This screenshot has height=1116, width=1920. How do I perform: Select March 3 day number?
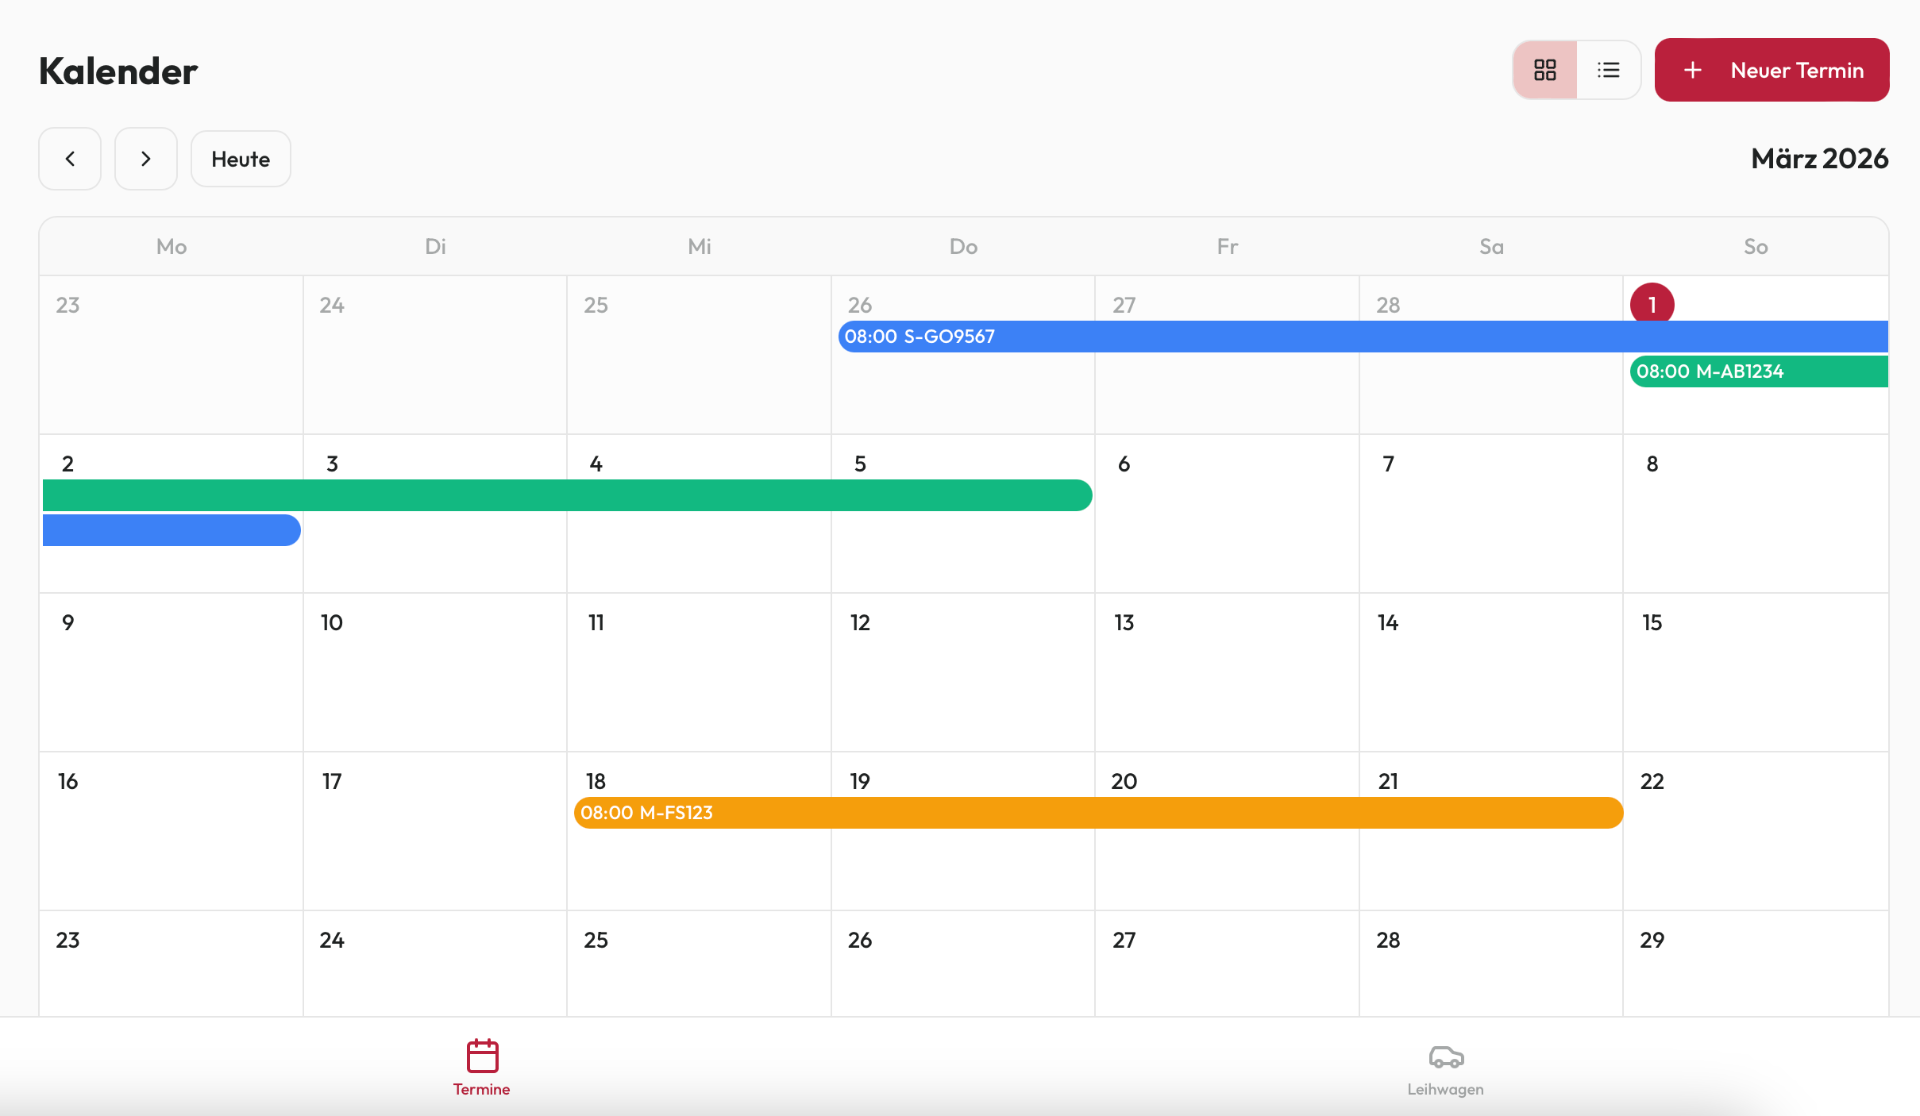coord(332,464)
